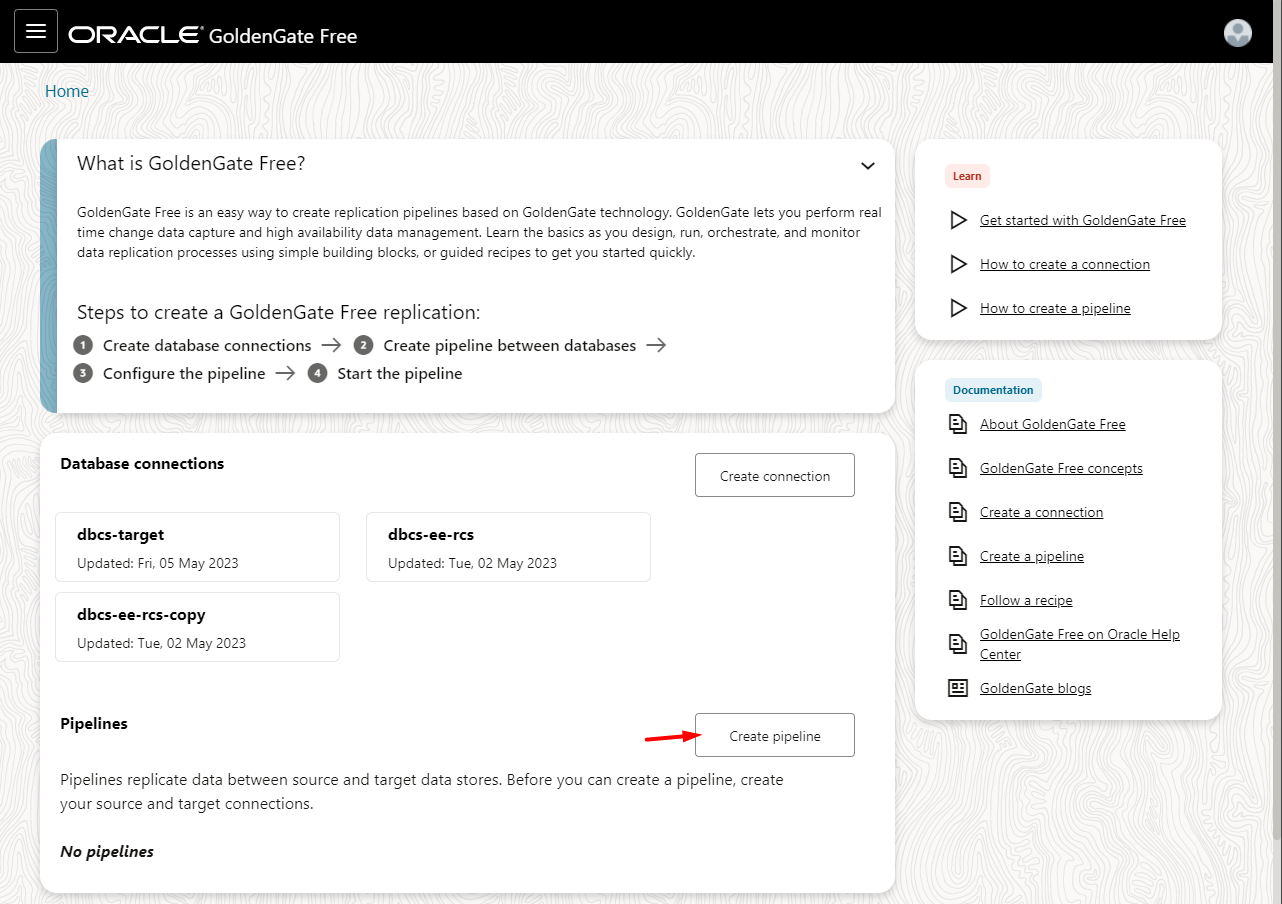Screen dimensions: 1282x904
Task: Go to the Home breadcrumb
Action: coord(67,91)
